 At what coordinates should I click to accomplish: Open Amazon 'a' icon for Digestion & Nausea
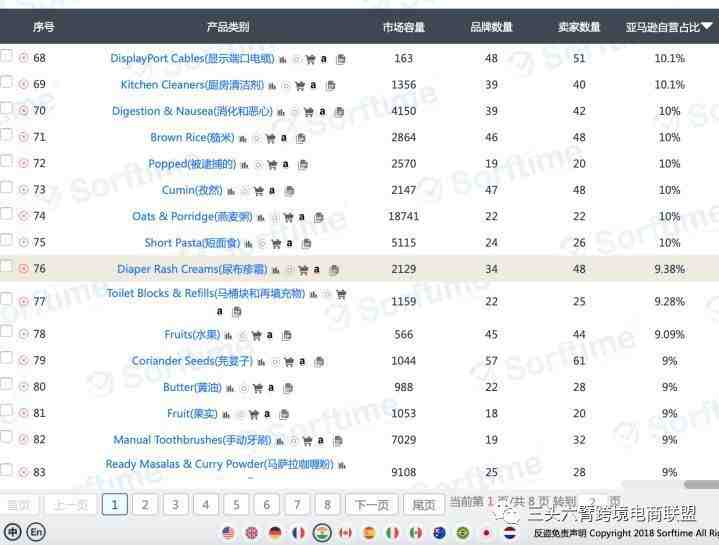click(x=322, y=111)
